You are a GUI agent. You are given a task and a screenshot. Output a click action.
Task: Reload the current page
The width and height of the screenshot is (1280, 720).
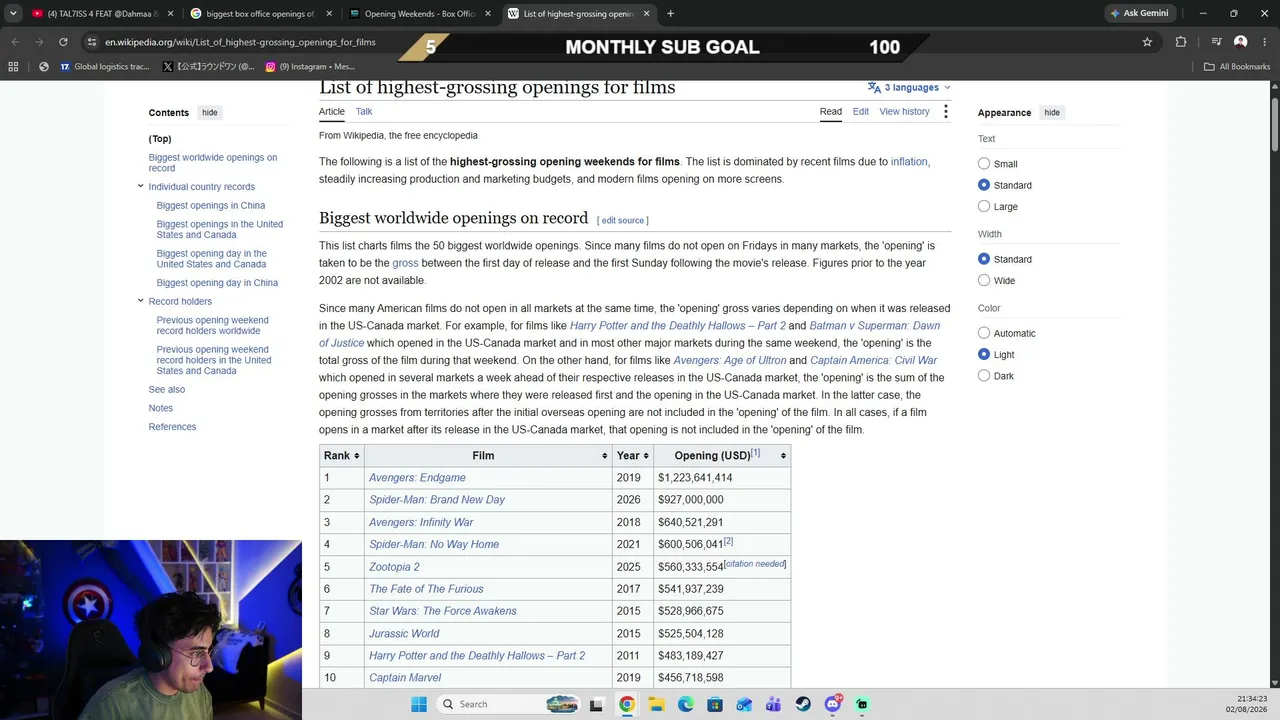tap(63, 42)
